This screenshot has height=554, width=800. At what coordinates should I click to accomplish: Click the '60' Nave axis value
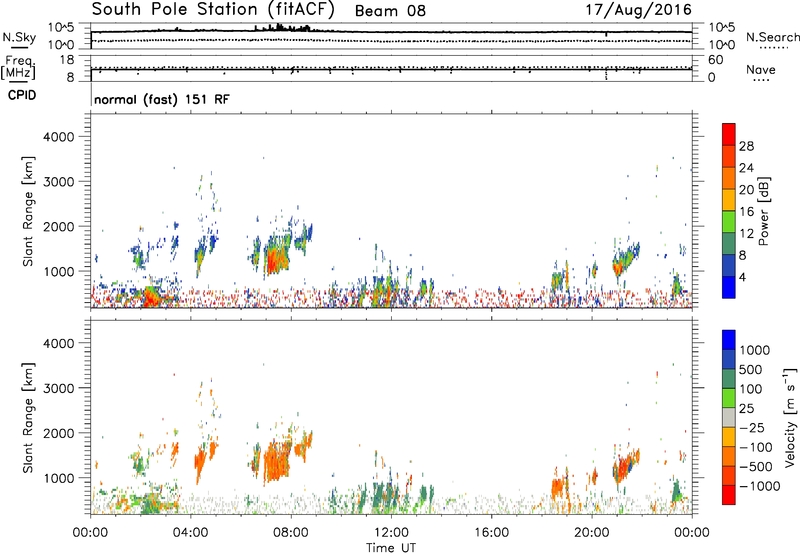pyautogui.click(x=715, y=60)
